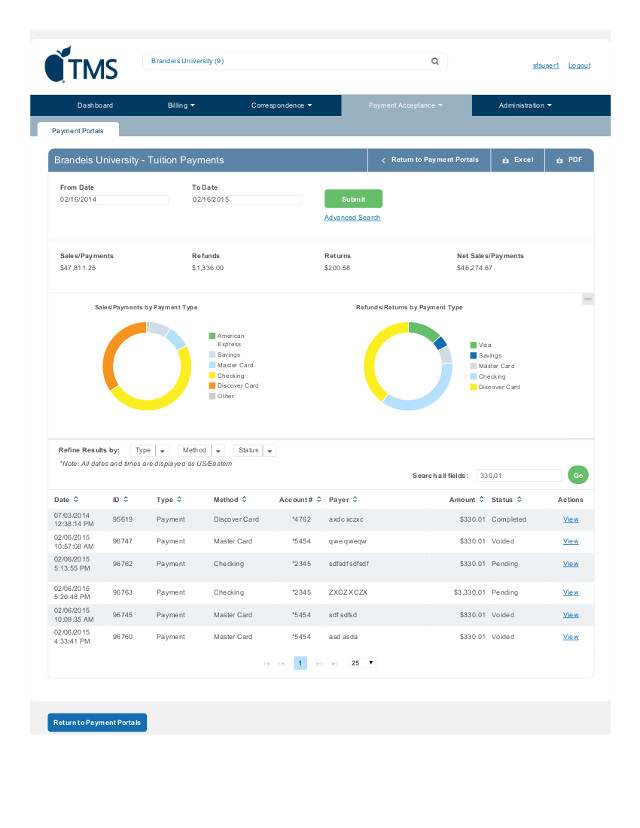Open the Type refine dropdown
Image resolution: width=640 pixels, height=828 pixels.
click(149, 450)
